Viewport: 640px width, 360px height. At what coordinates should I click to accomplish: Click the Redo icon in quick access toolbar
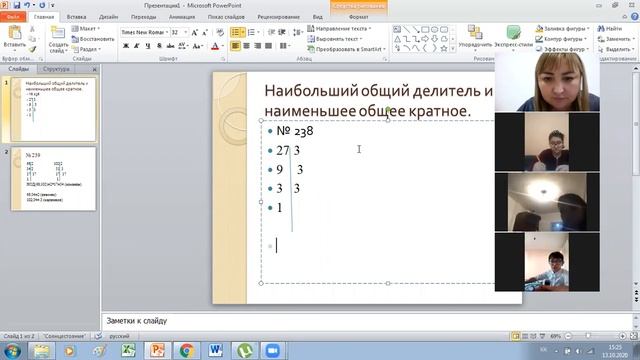point(42,5)
